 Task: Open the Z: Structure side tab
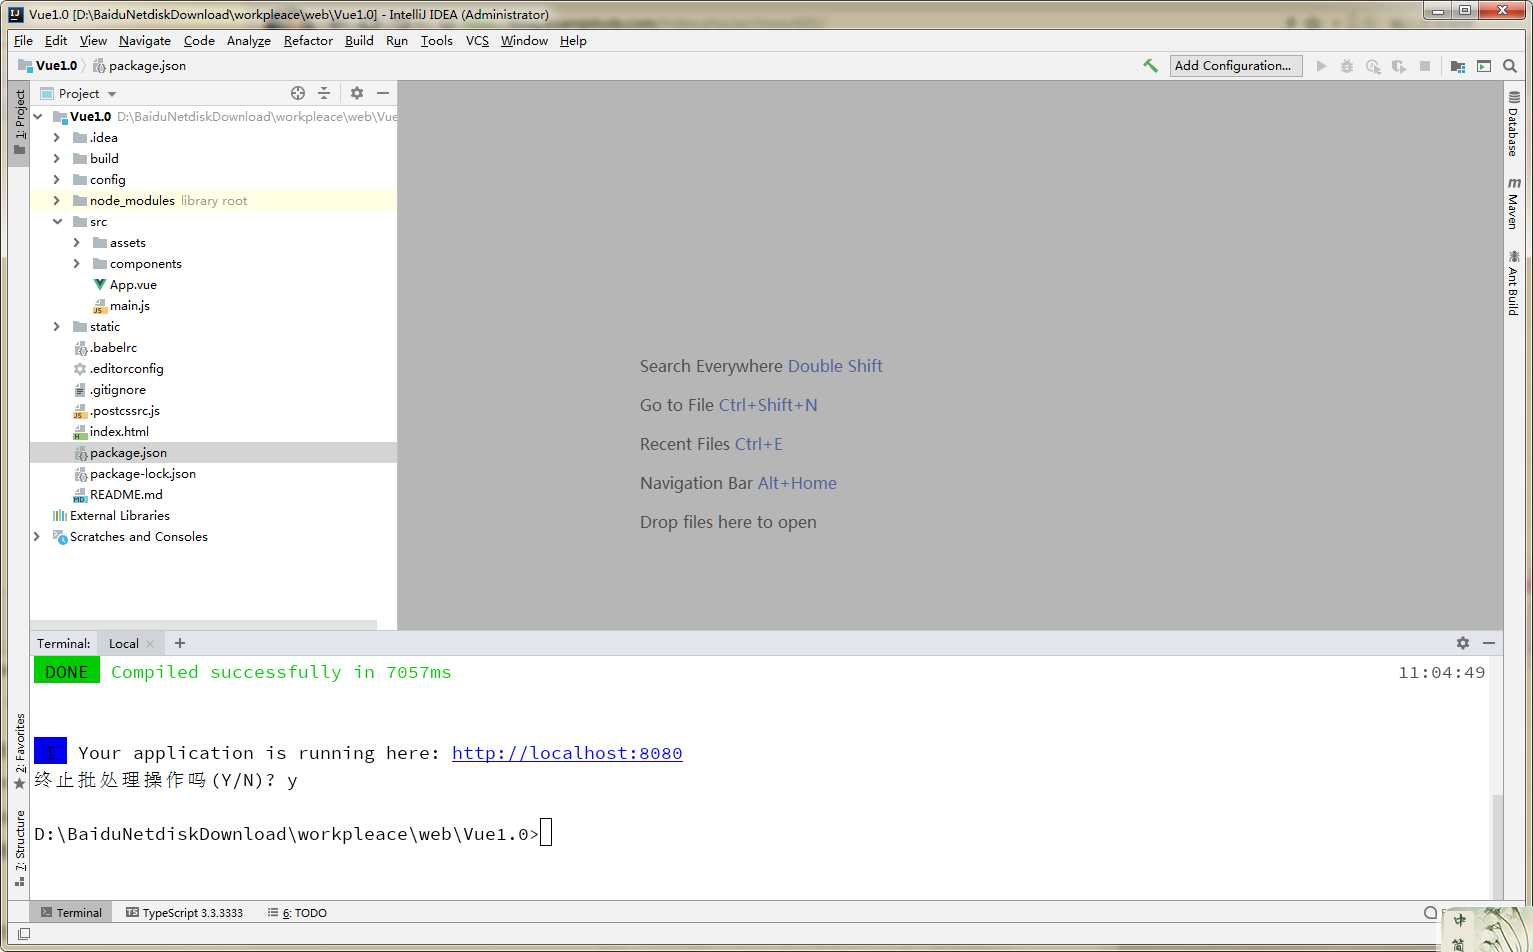tap(19, 848)
